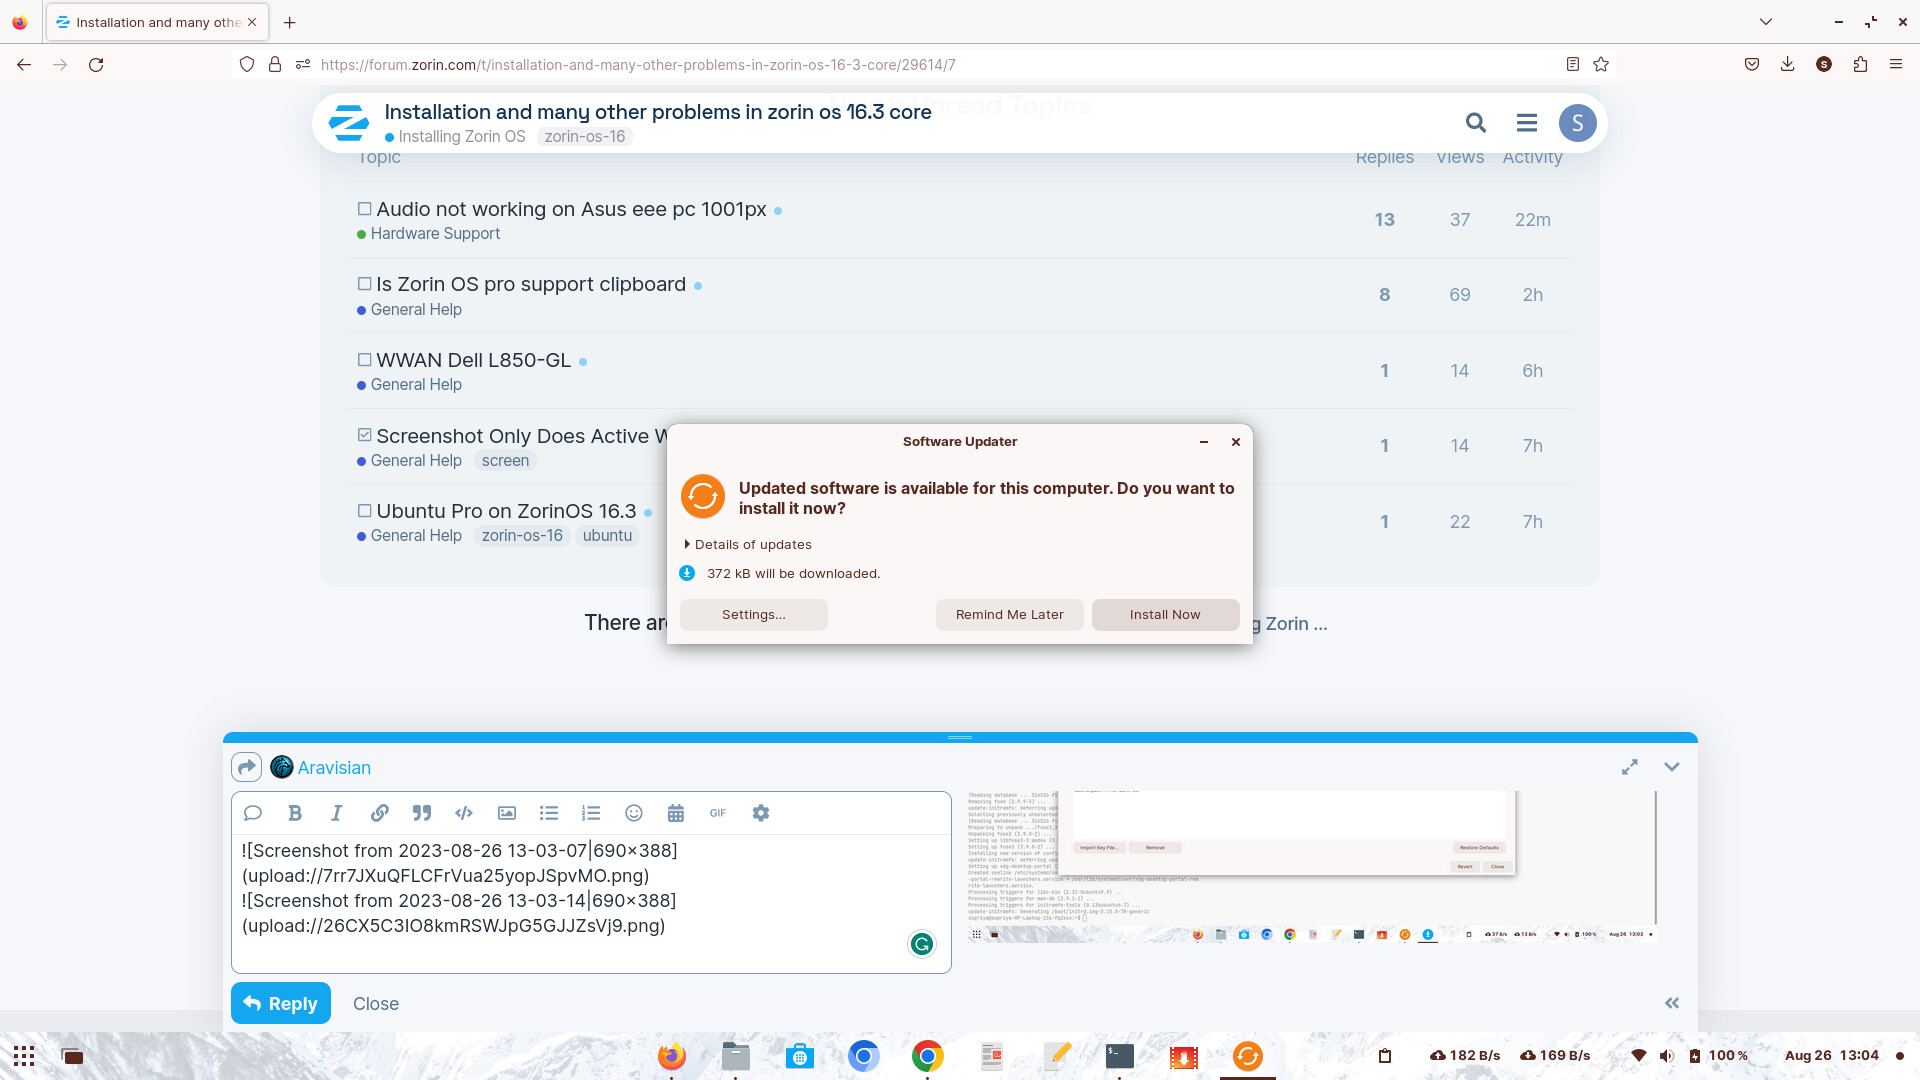1920x1080 pixels.
Task: Change reply type via arrow button
Action: 246,767
